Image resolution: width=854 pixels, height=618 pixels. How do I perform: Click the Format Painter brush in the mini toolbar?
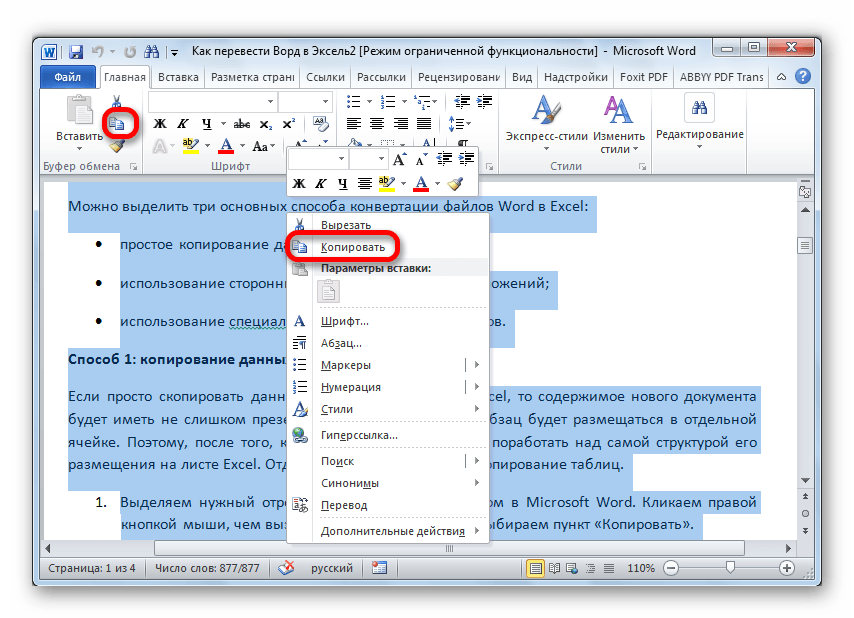coord(456,183)
